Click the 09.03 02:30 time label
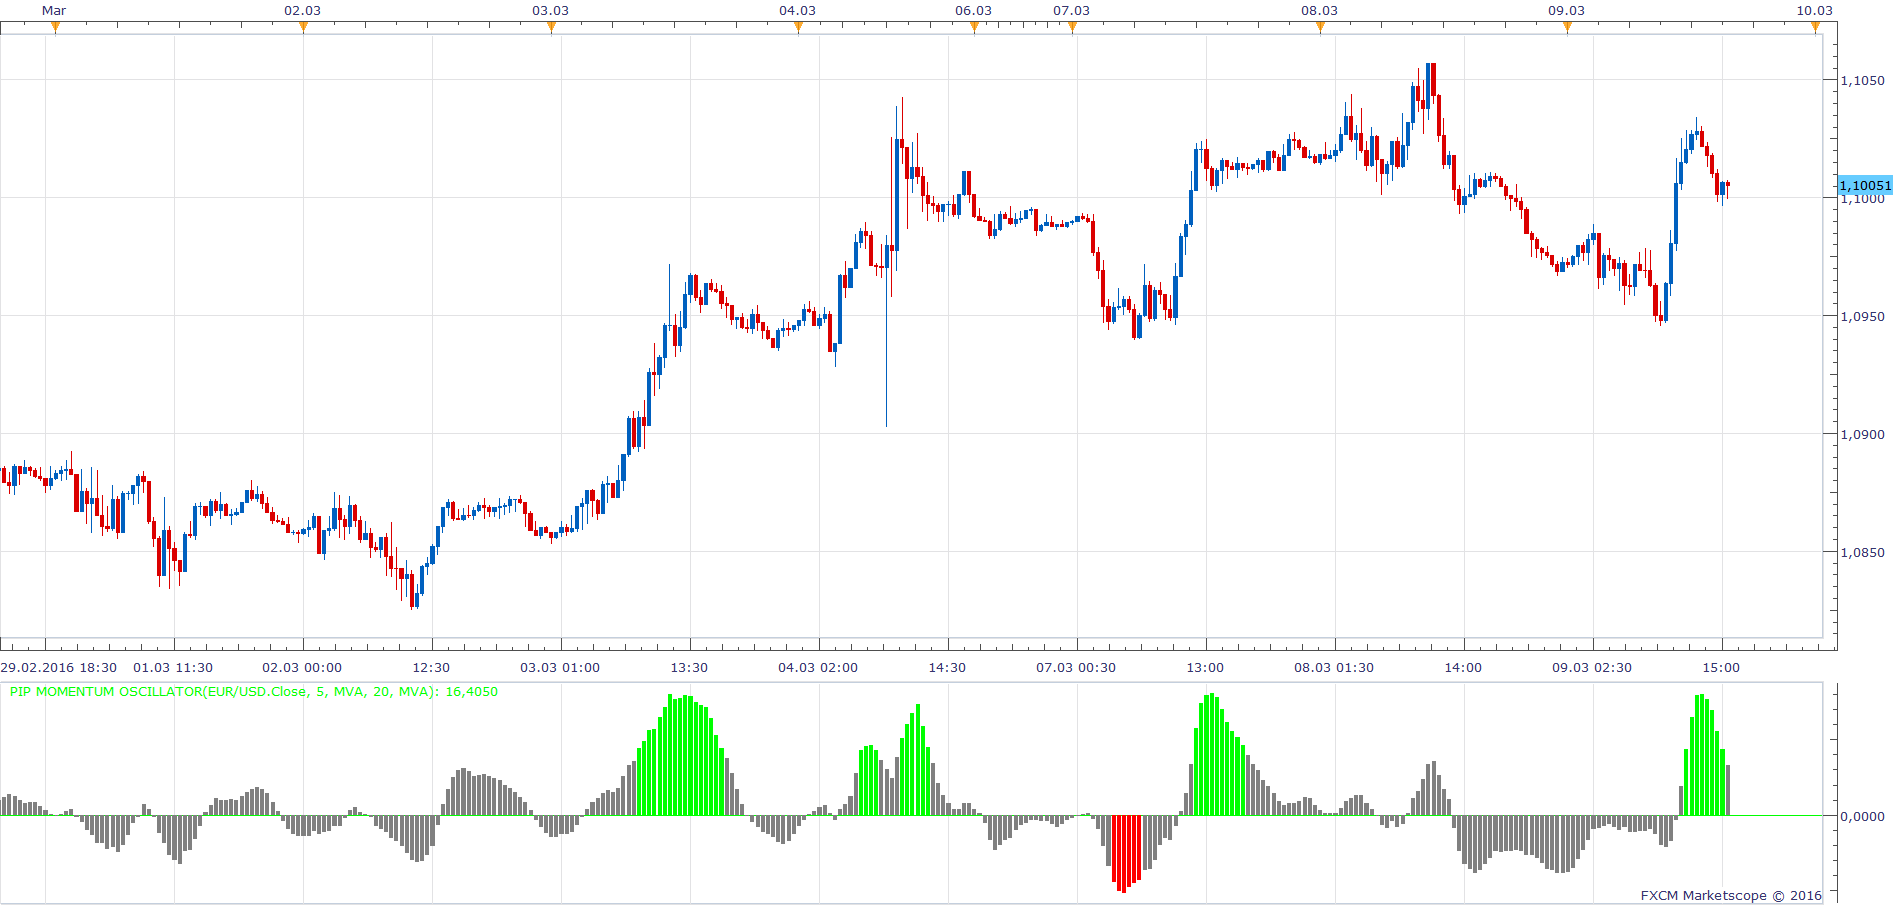This screenshot has width=1903, height=905. (1592, 667)
